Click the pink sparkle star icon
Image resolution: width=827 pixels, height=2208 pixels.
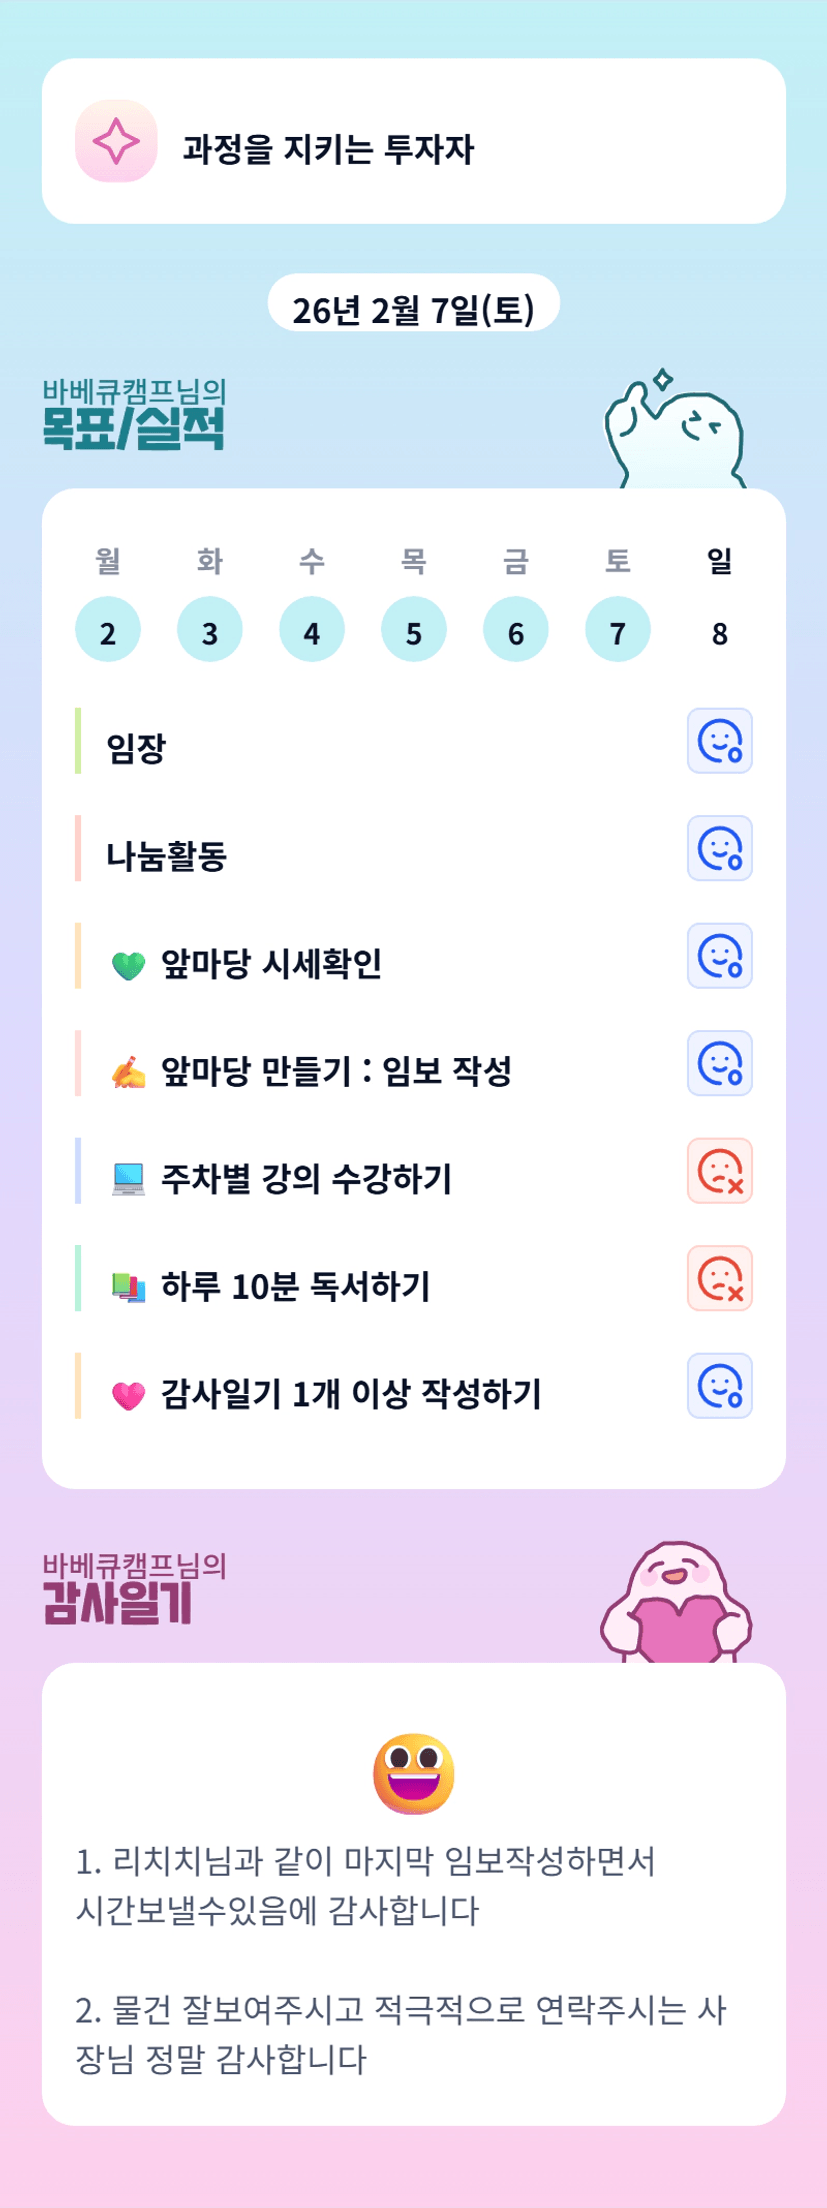coord(116,141)
